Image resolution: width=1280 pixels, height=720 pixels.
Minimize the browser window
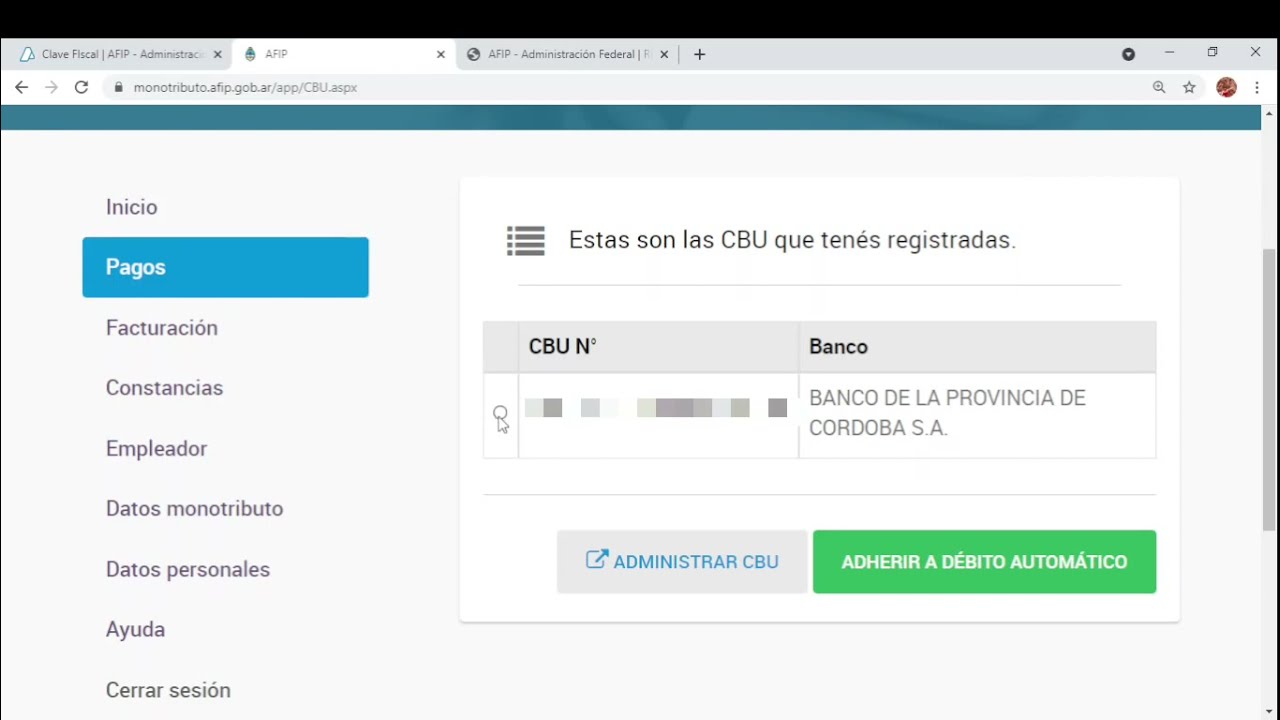coord(1169,52)
